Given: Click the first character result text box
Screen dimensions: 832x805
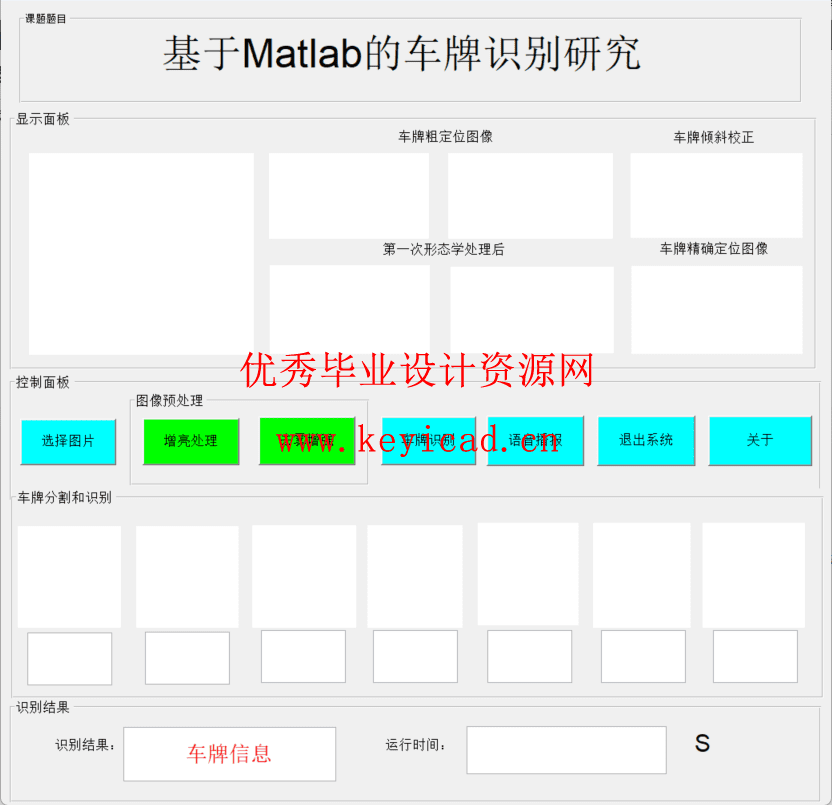Looking at the screenshot, I should (70, 659).
